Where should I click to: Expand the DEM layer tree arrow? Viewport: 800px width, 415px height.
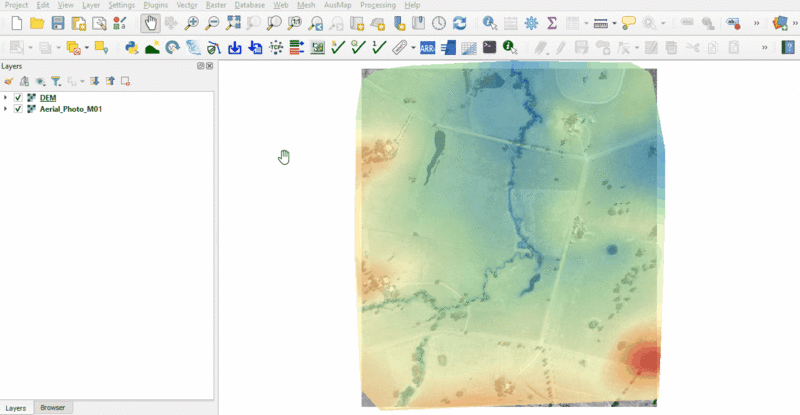(6, 97)
